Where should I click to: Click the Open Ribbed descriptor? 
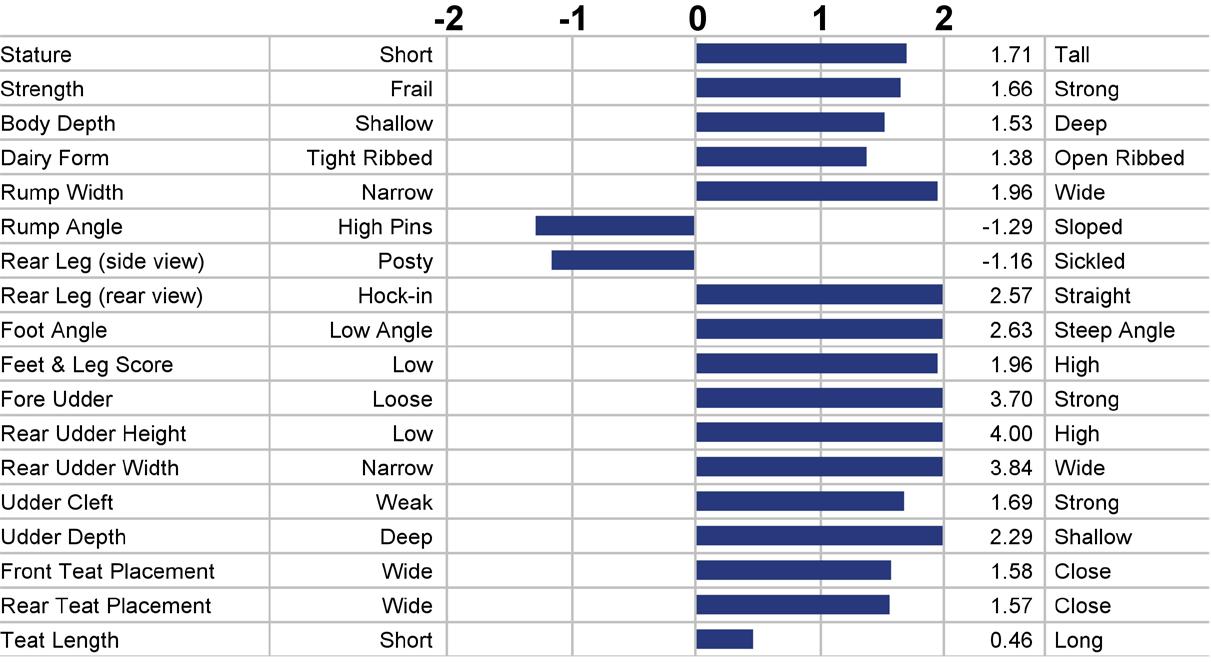coord(1119,158)
